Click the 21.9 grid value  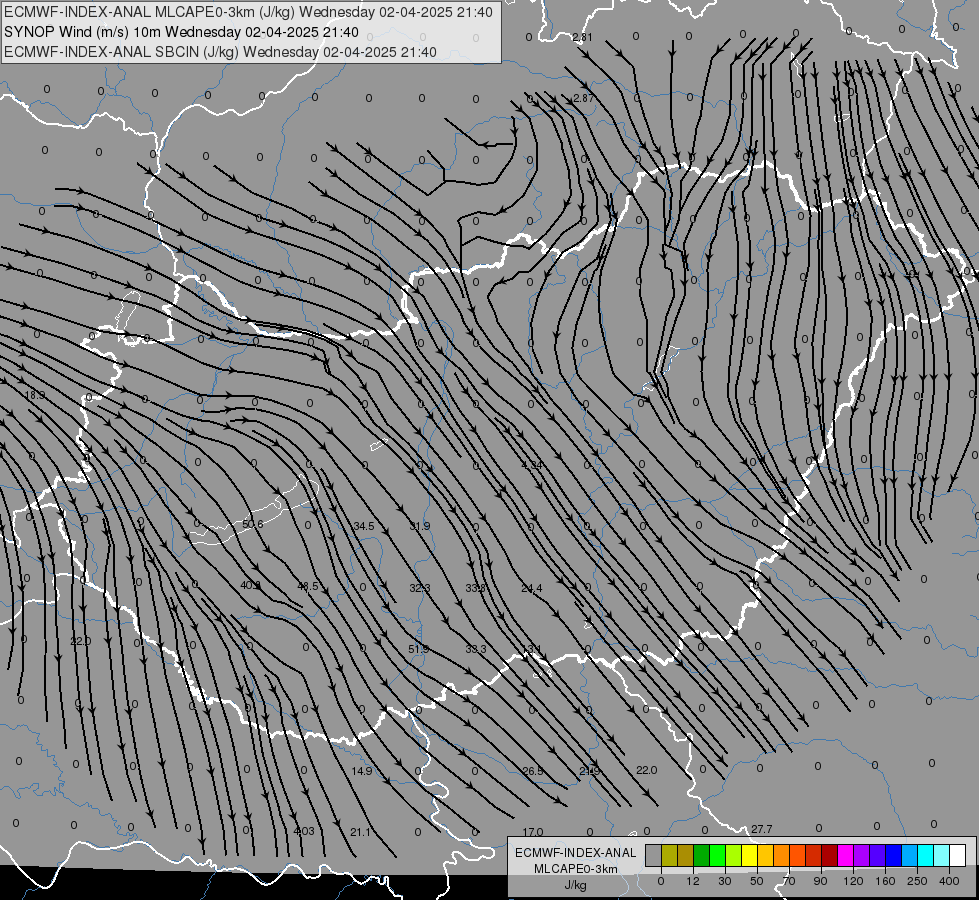(589, 771)
